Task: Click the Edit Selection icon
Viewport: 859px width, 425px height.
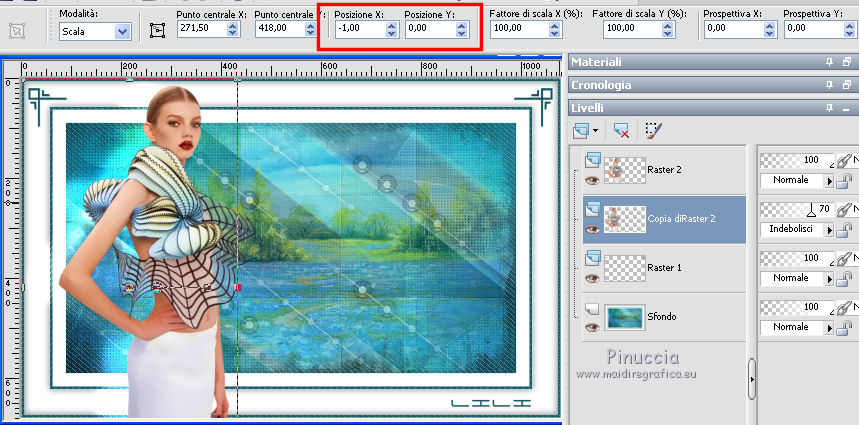Action: tap(654, 130)
